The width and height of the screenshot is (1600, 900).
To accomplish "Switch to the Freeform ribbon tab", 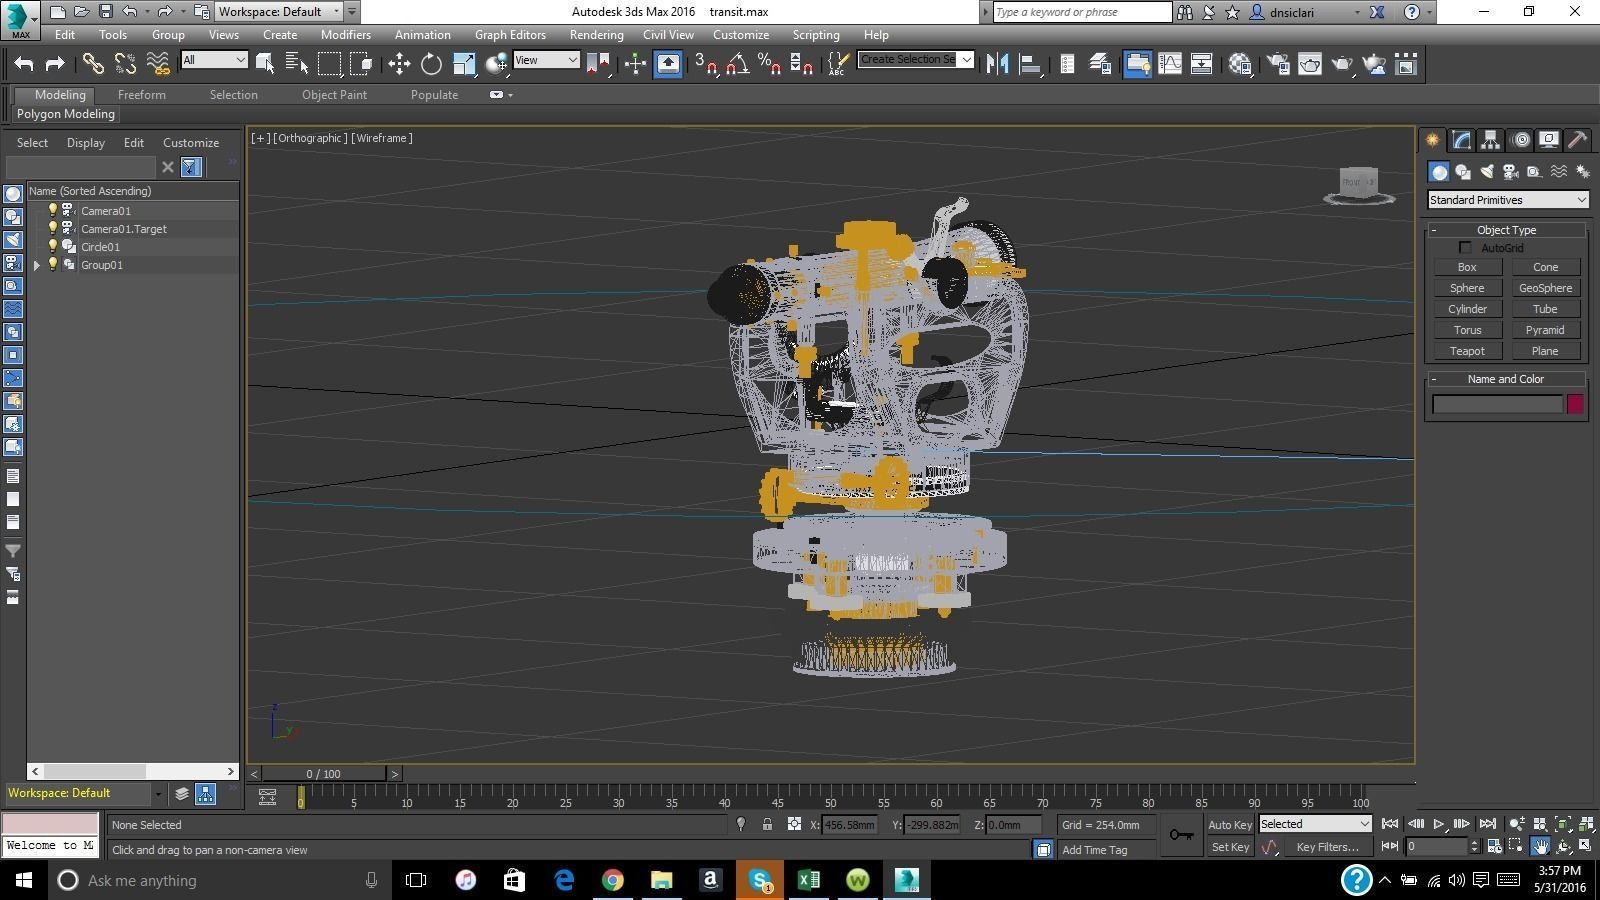I will point(142,95).
